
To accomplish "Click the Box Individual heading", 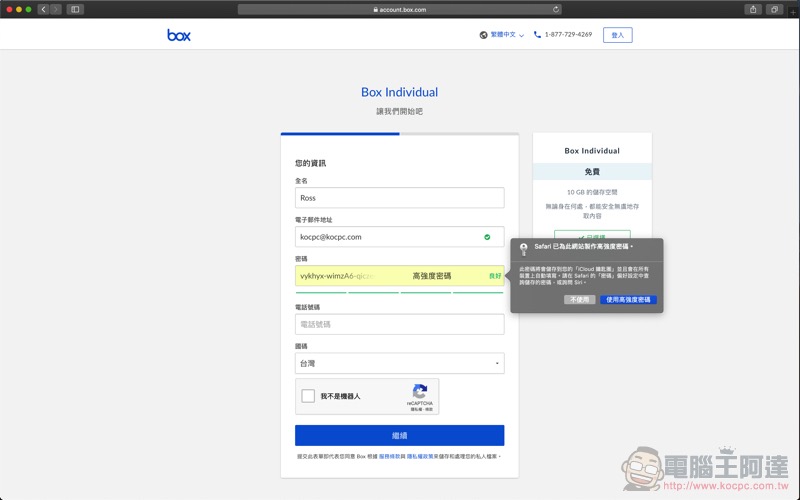I will point(399,92).
